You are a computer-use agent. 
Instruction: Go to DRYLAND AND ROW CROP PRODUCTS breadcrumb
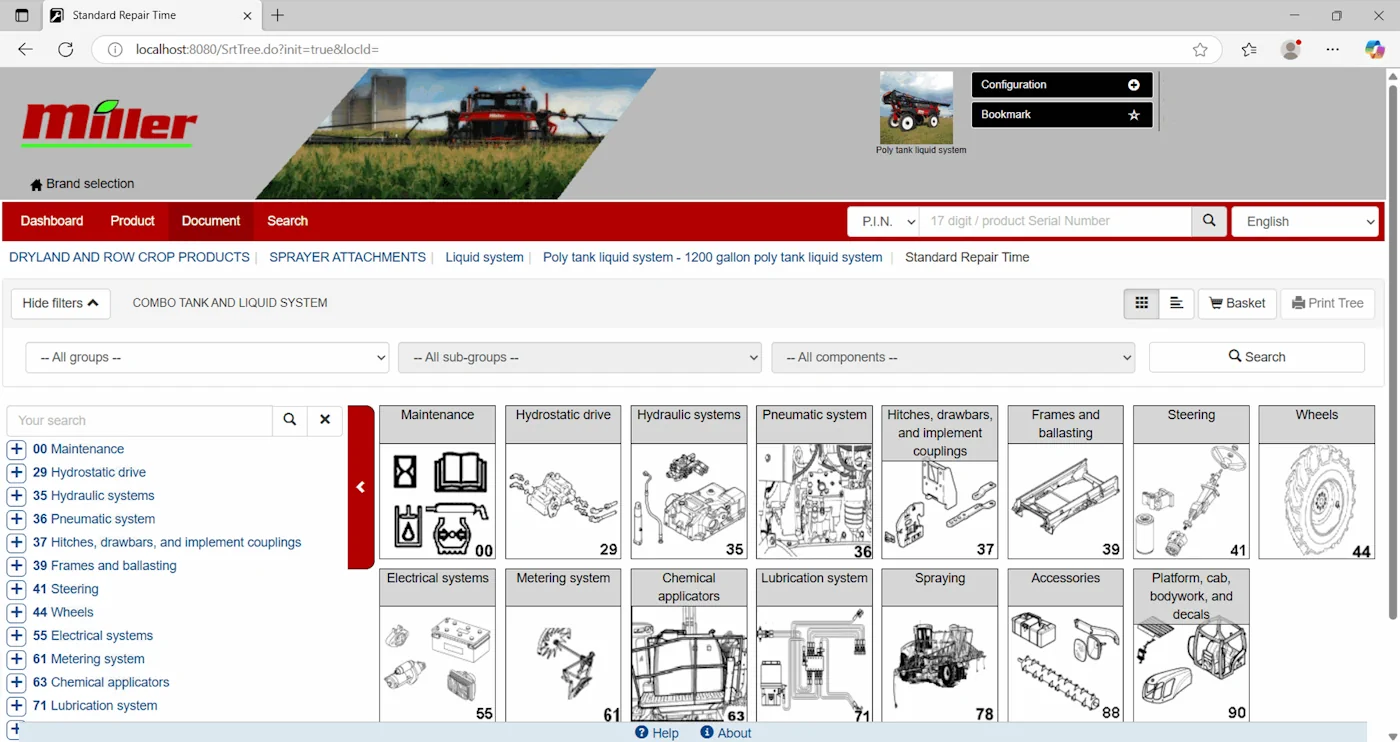click(x=129, y=257)
